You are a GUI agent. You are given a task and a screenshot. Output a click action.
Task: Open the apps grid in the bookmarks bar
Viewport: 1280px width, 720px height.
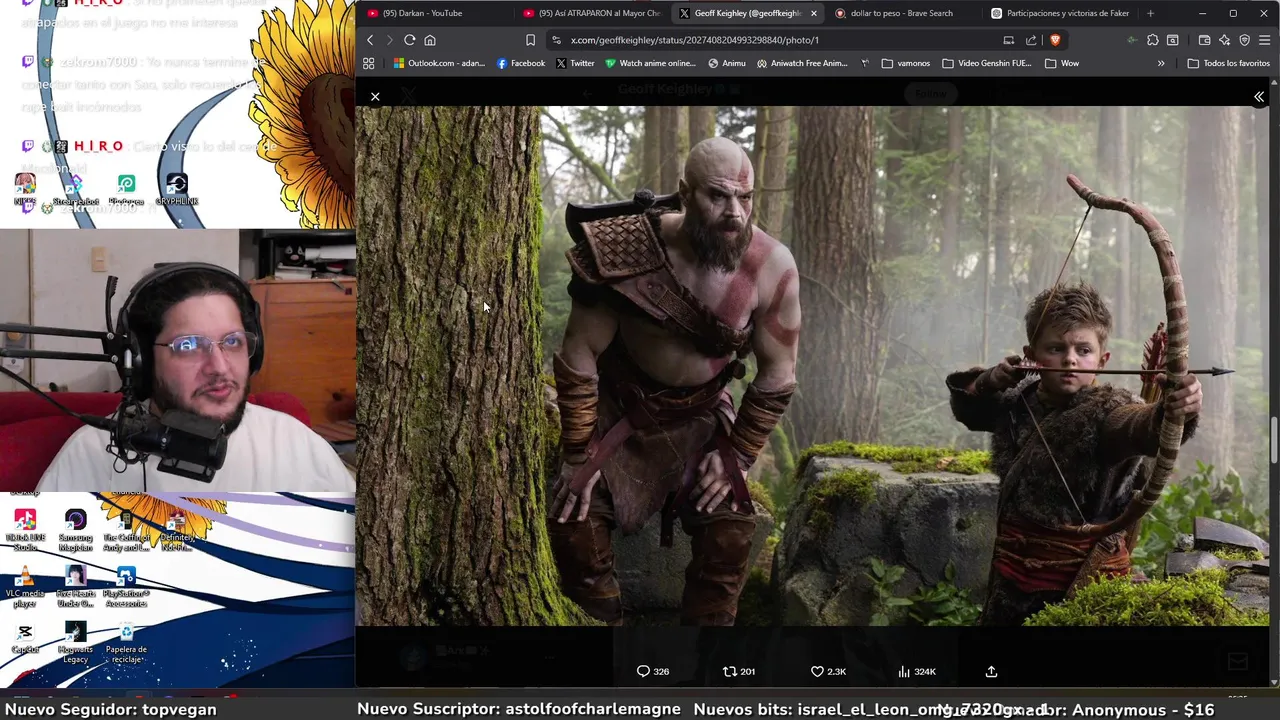(x=368, y=63)
